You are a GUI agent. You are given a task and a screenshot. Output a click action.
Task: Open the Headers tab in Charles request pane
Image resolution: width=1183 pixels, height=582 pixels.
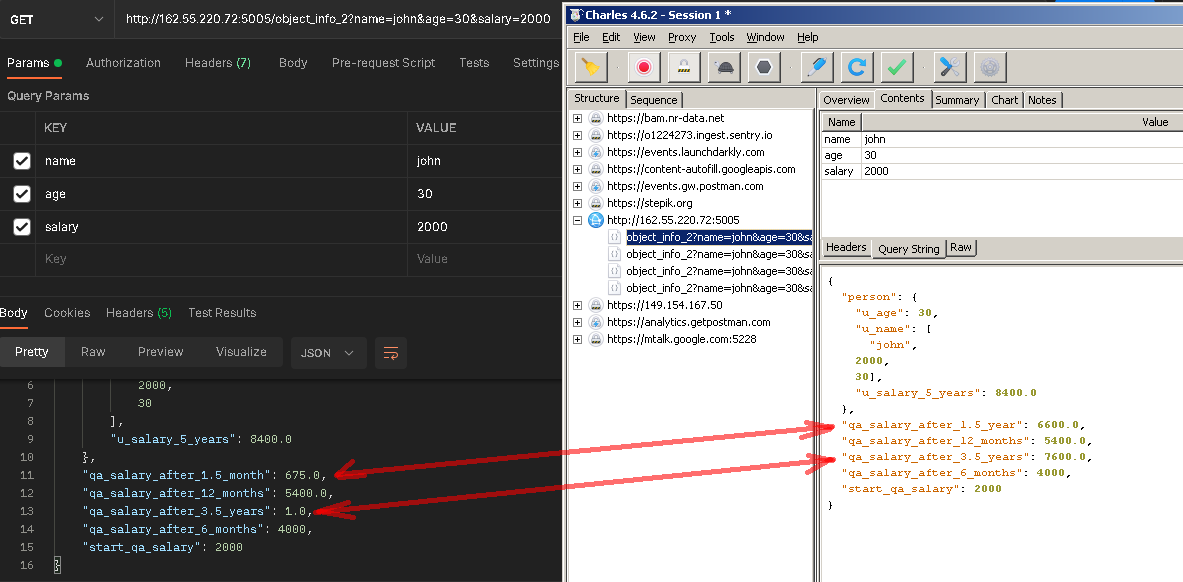click(846, 248)
